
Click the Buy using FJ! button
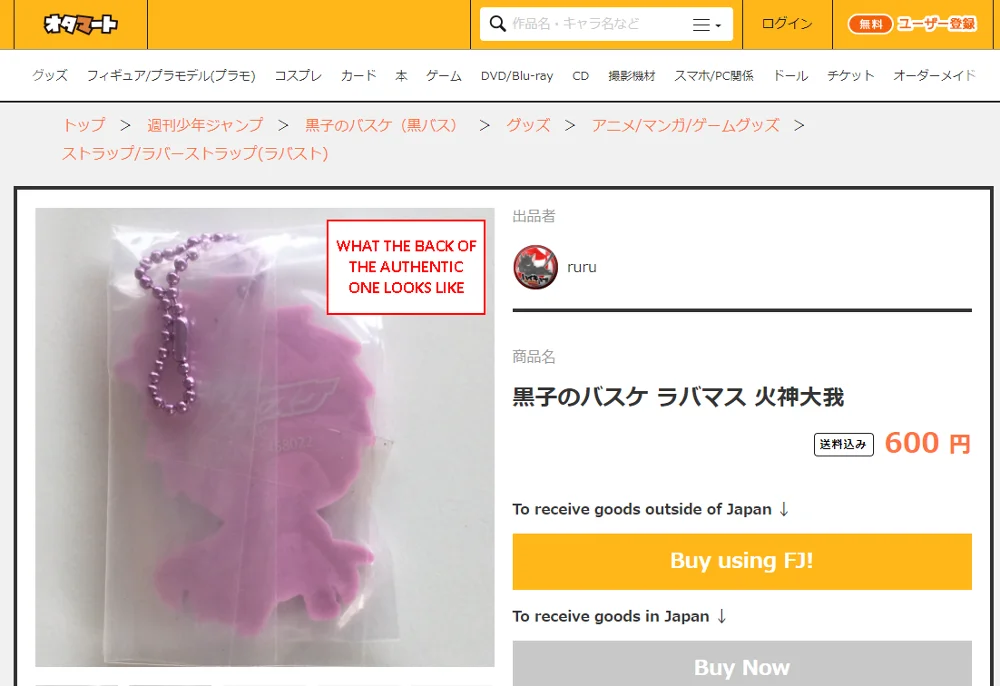point(742,561)
